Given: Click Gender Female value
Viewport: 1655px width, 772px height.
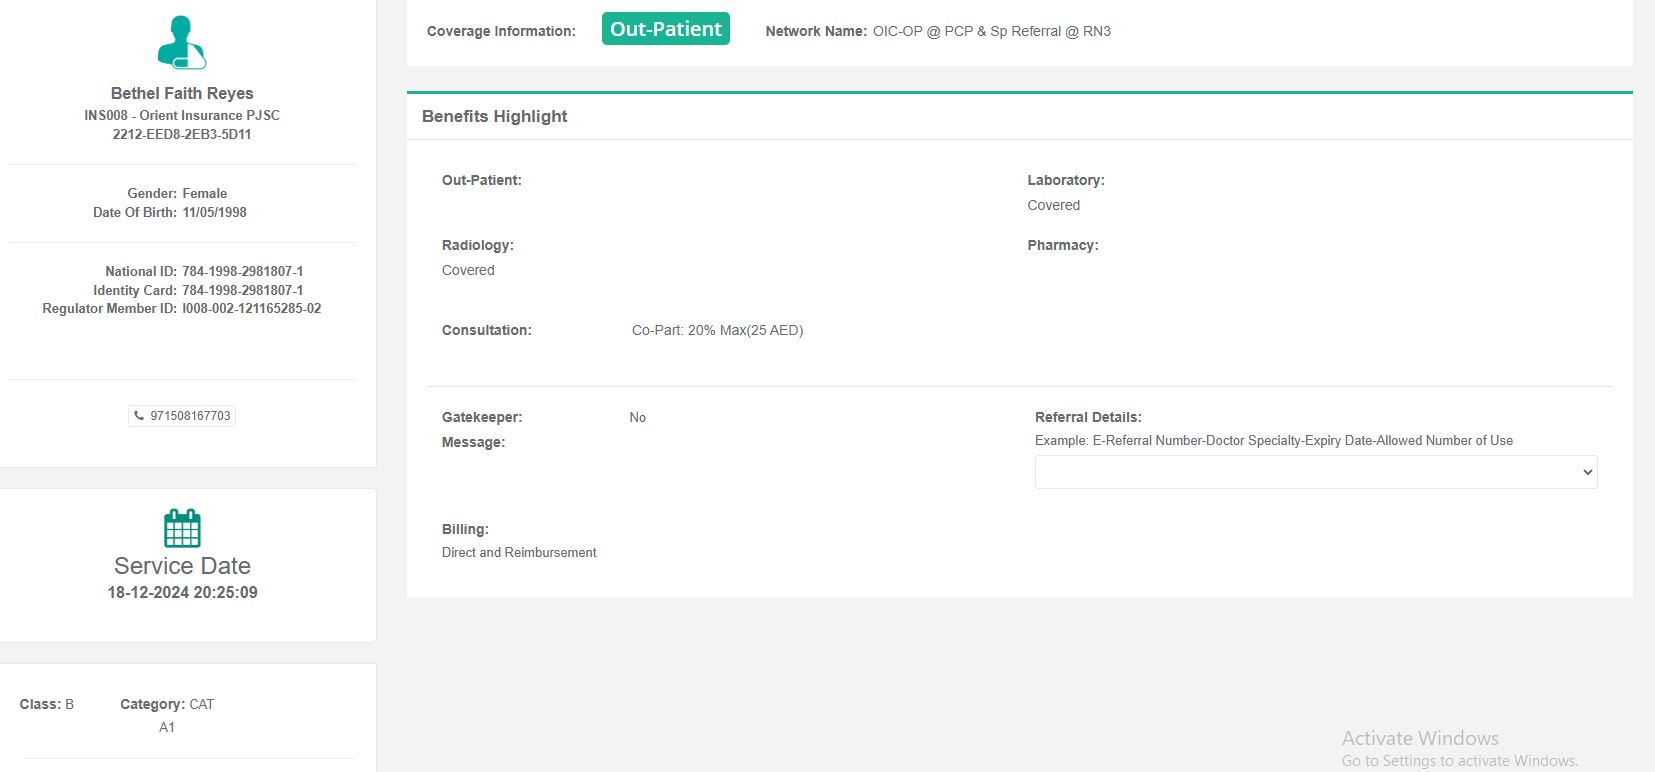Looking at the screenshot, I should pyautogui.click(x=205, y=193).
